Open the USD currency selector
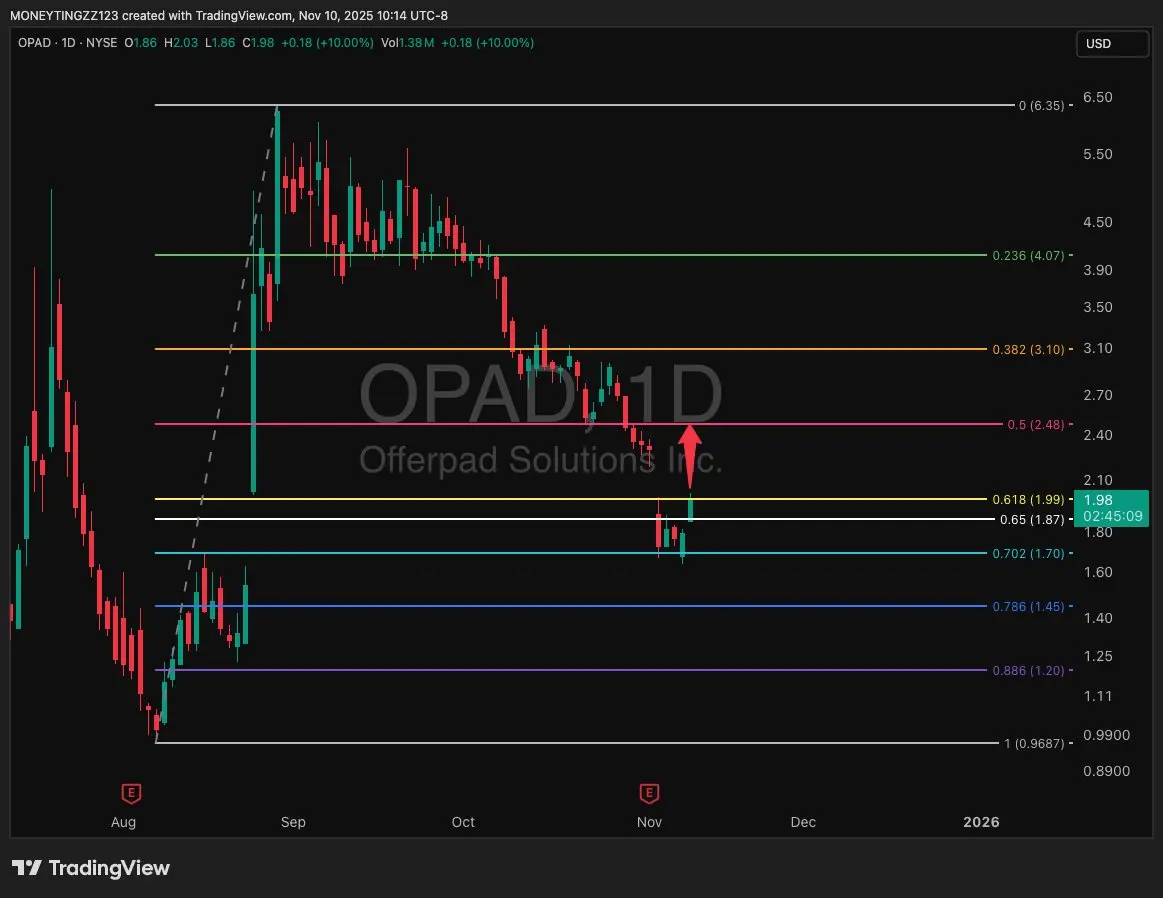This screenshot has width=1163, height=898. coord(1112,44)
